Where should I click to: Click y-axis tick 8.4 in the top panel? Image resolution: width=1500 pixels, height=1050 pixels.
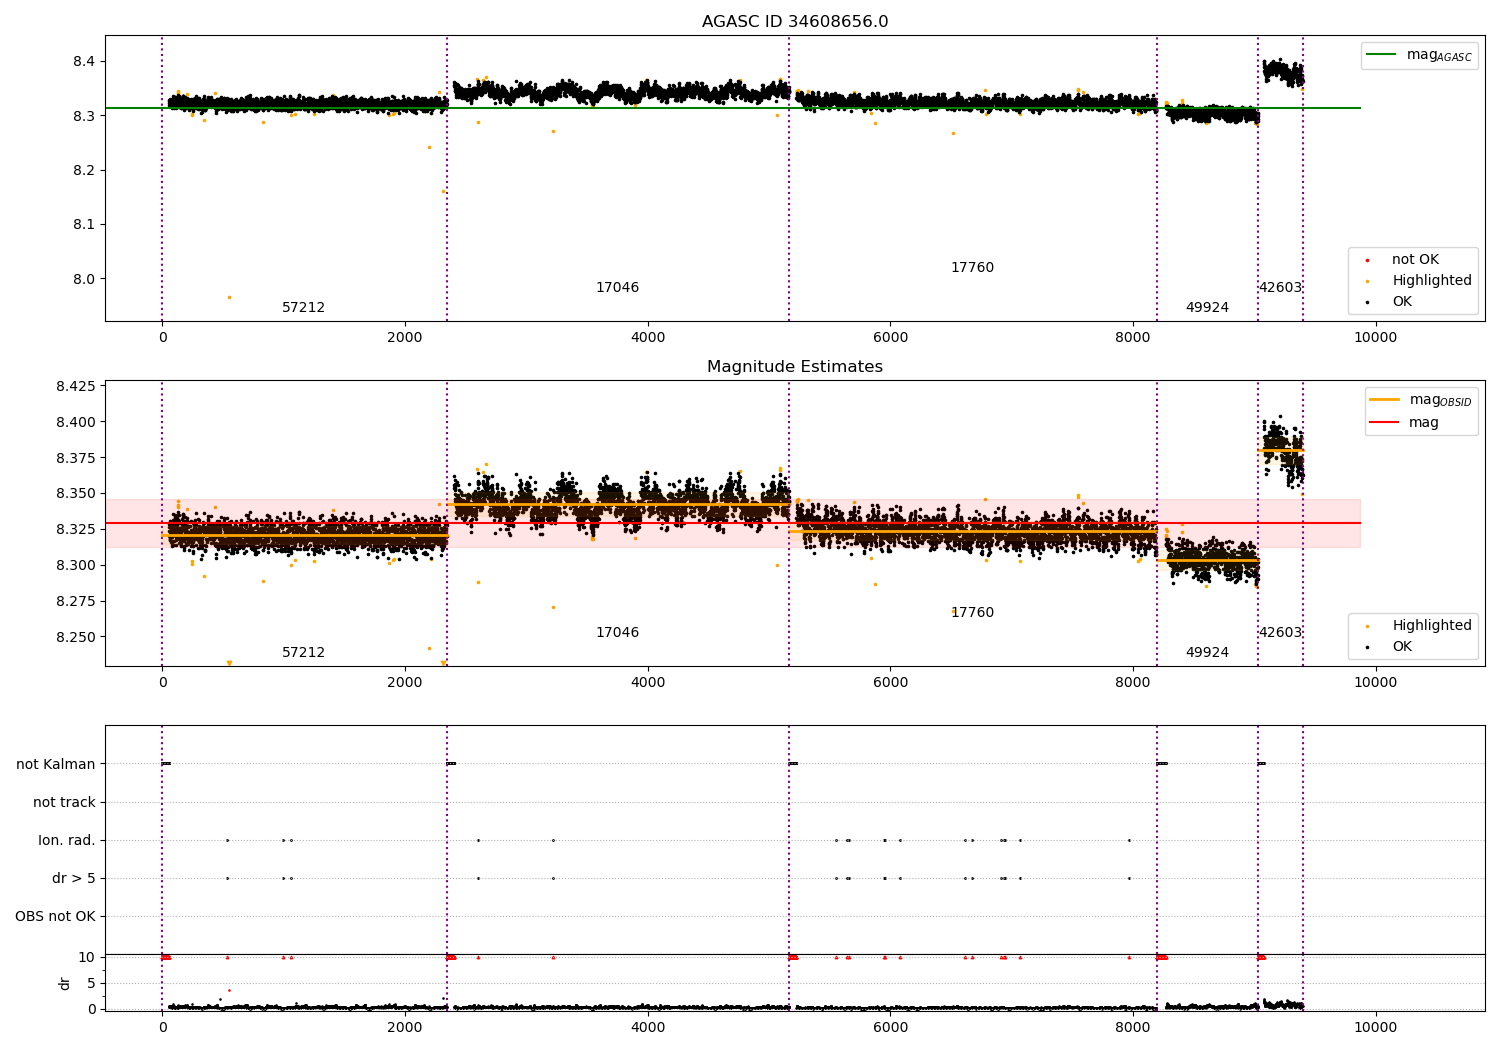coord(84,62)
